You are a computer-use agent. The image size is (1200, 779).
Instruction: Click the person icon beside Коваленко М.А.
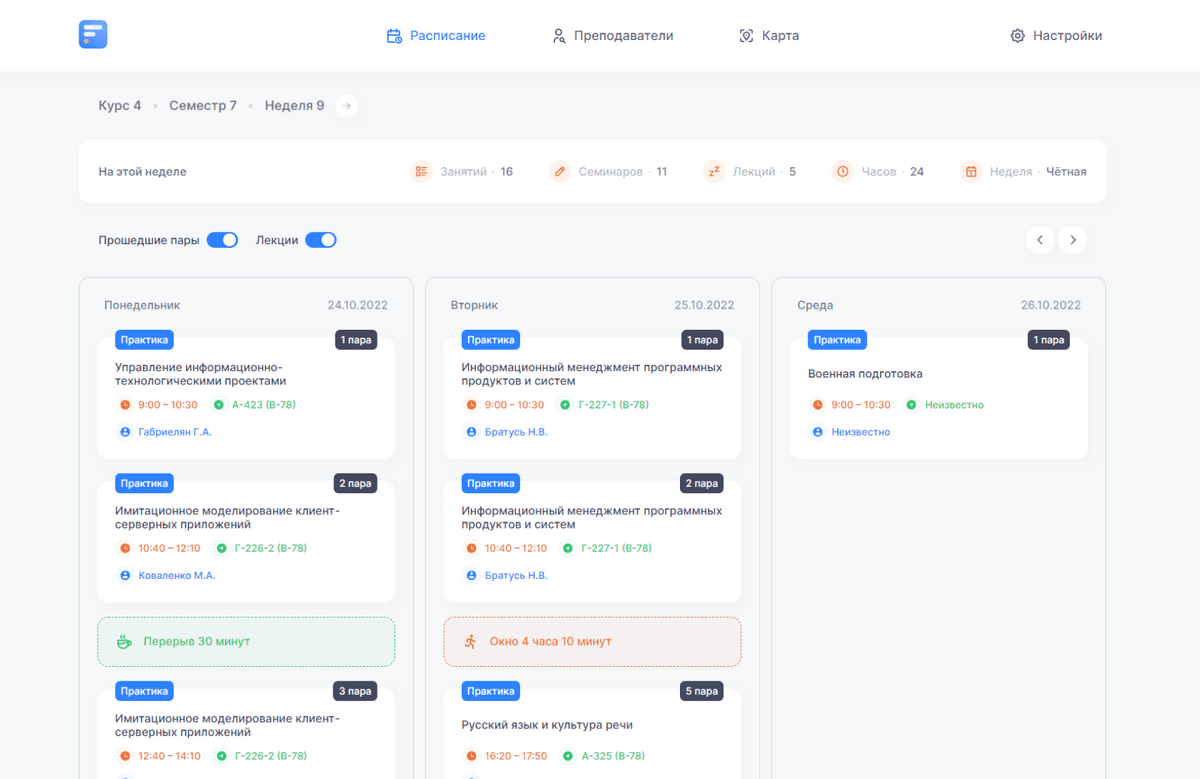coord(125,575)
